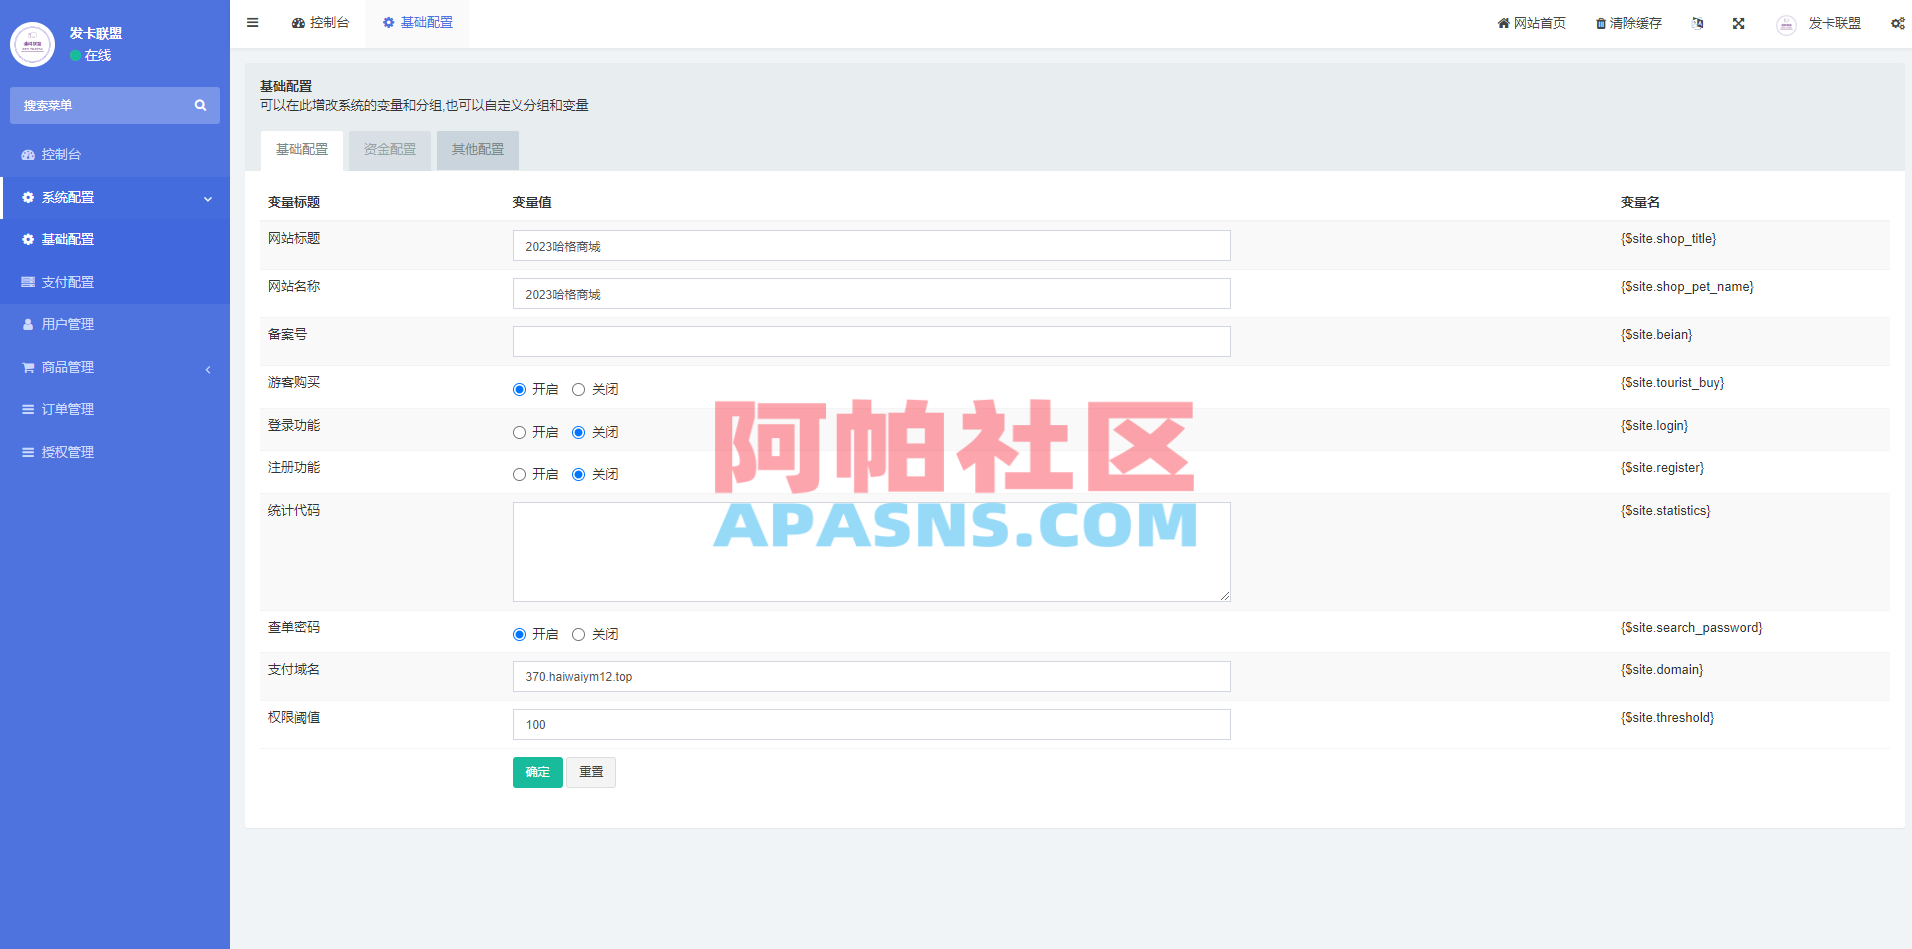Viewport: 1912px width, 949px height.
Task: Click the hamburger menu icon beside 控制台
Action: point(252,22)
